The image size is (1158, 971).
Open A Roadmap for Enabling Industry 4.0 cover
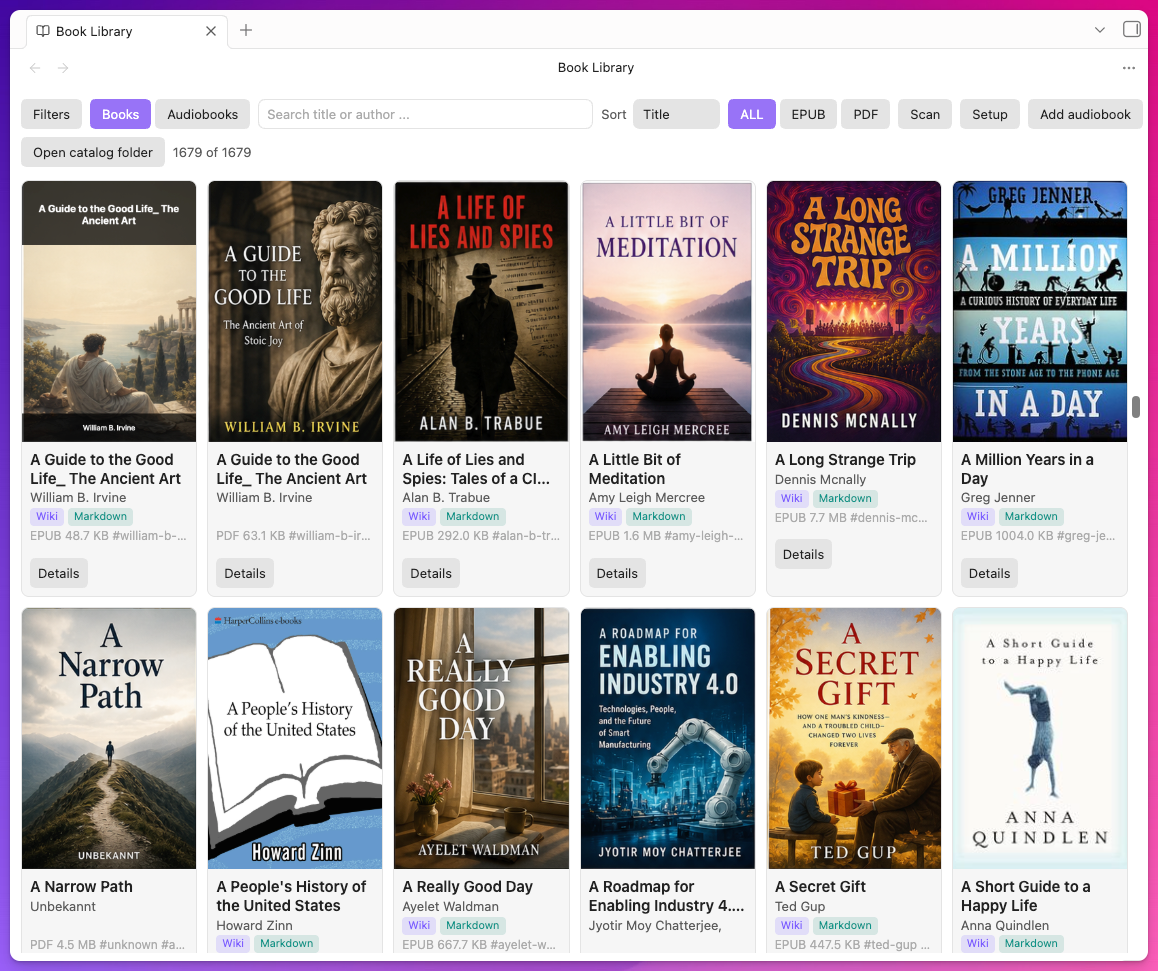click(x=668, y=738)
